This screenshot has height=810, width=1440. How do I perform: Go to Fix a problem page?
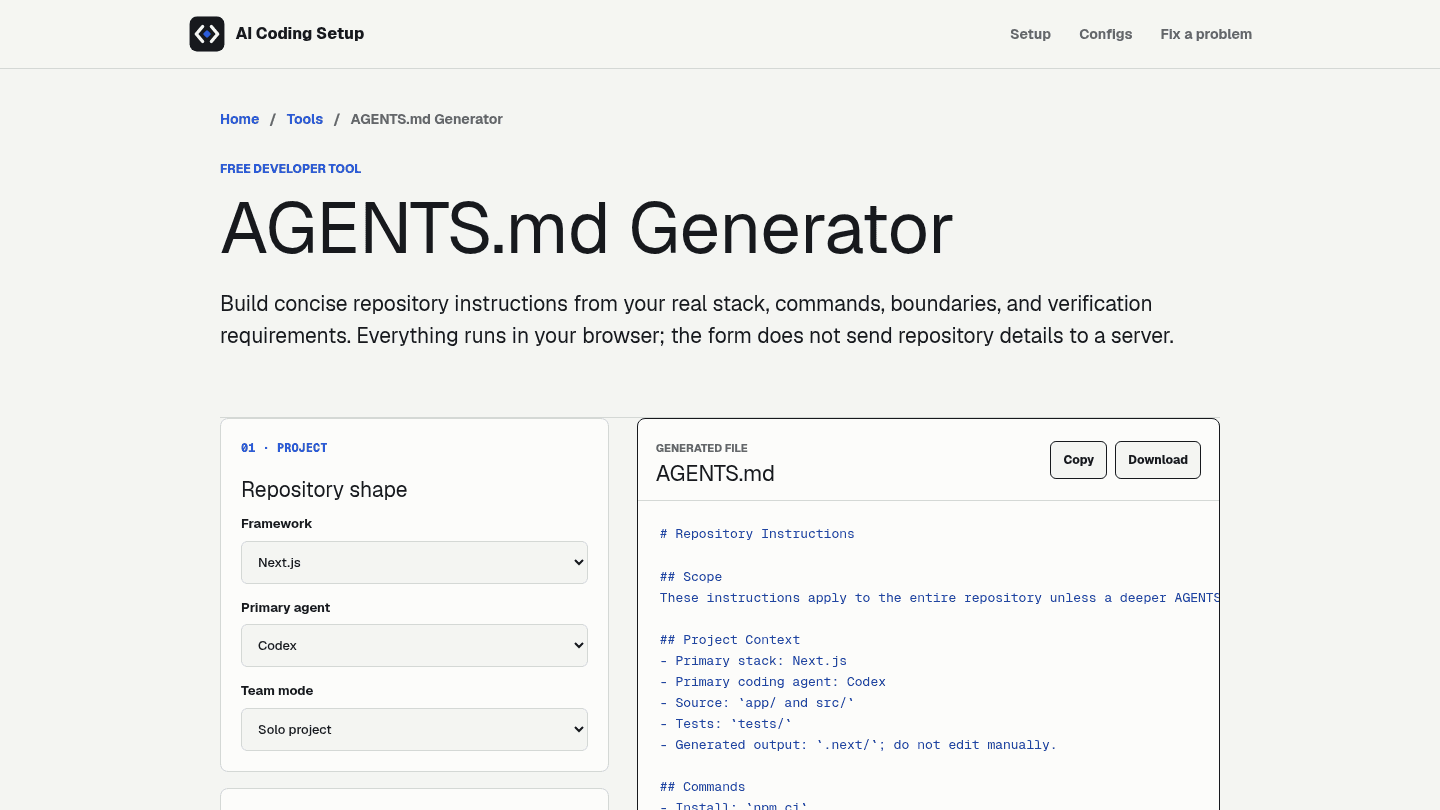pos(1206,34)
